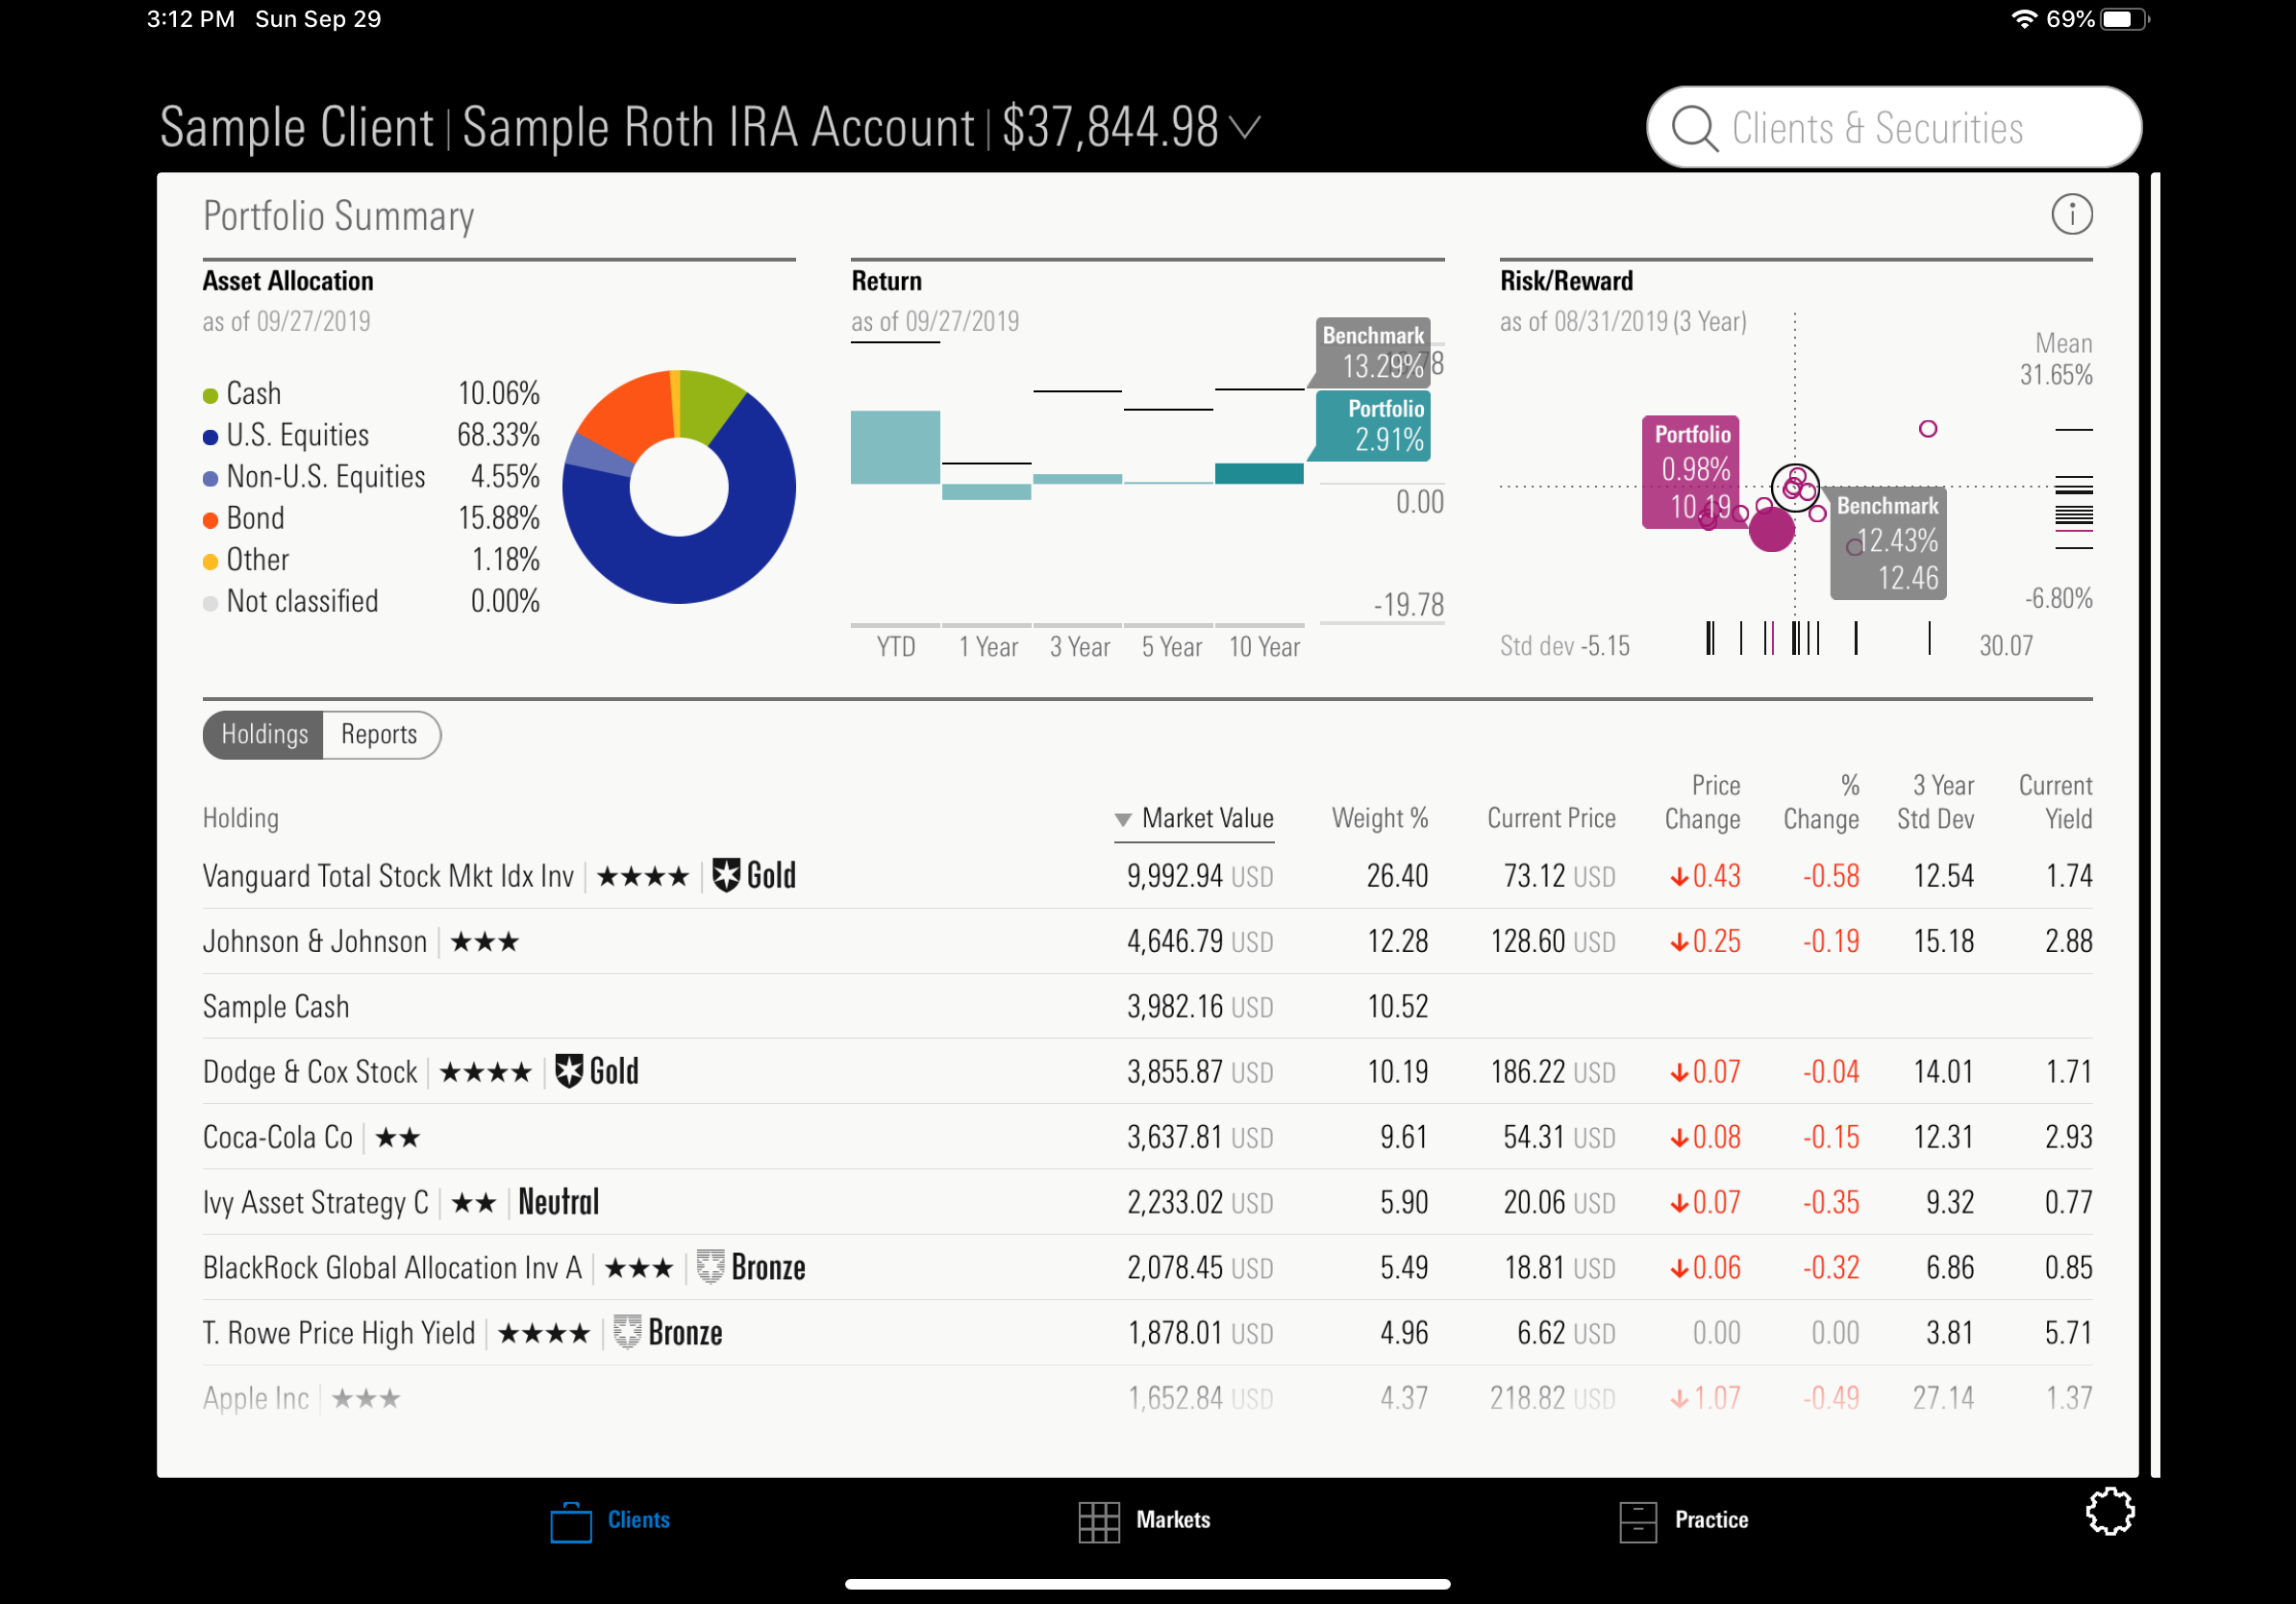The width and height of the screenshot is (2296, 1604).
Task: Tap the three-star rating for Johnson & Johnson
Action: point(485,942)
